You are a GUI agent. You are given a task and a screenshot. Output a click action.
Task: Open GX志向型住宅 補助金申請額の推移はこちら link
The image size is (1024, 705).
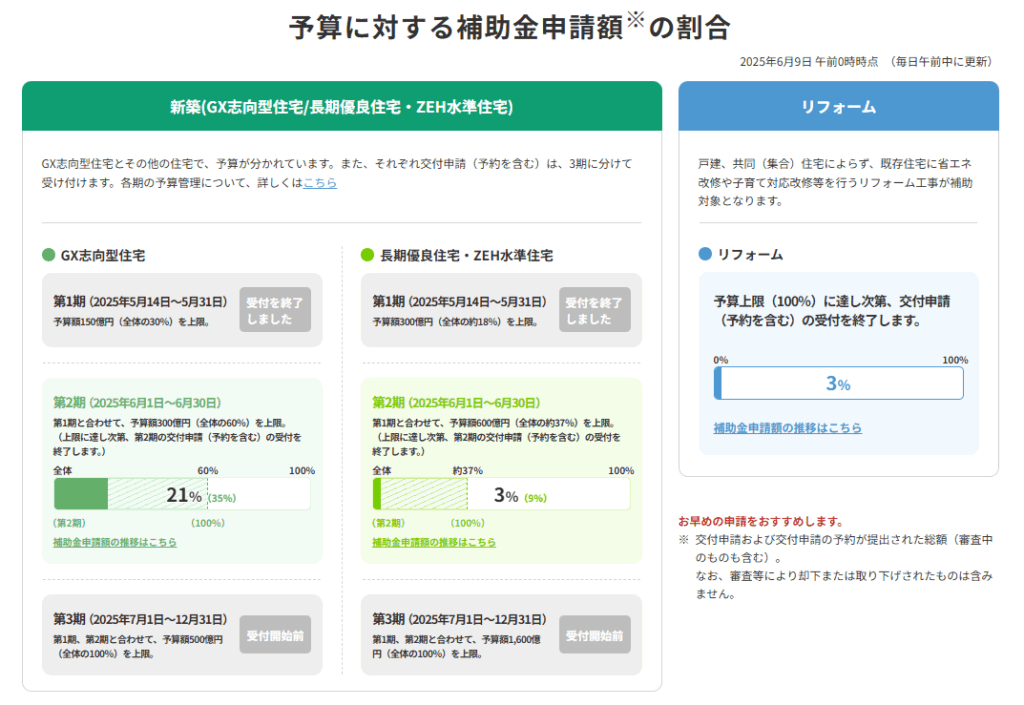(x=114, y=542)
